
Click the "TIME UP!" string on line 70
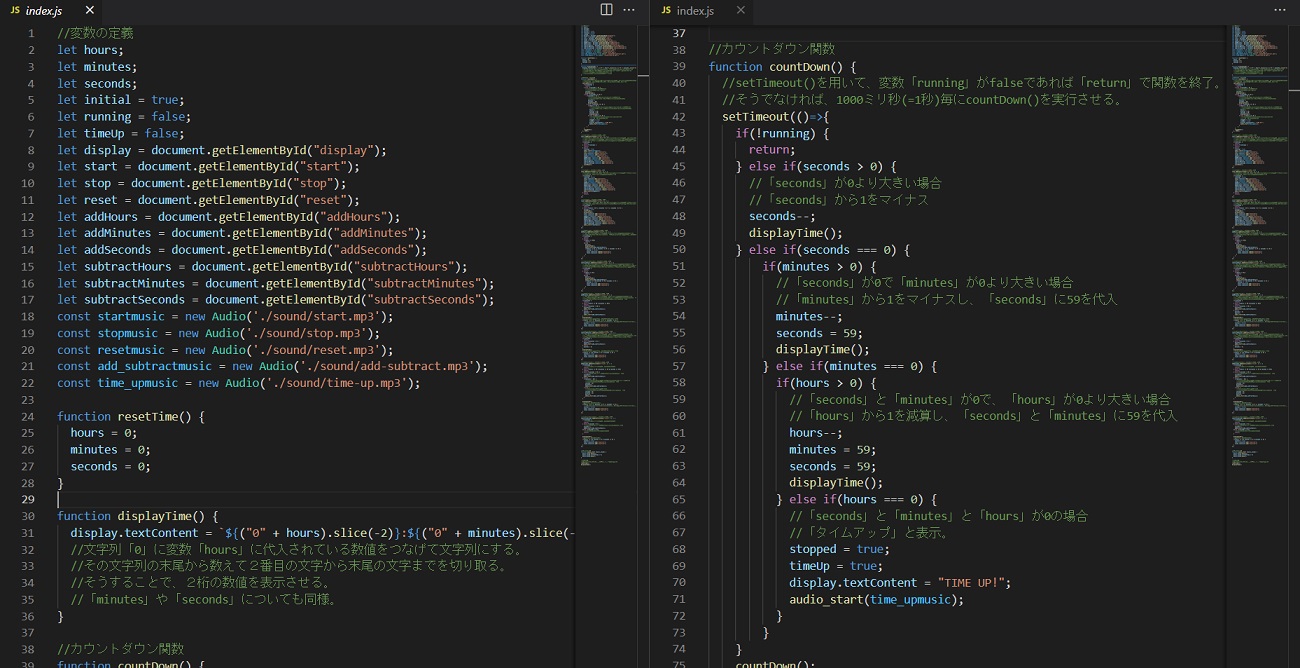pos(973,583)
